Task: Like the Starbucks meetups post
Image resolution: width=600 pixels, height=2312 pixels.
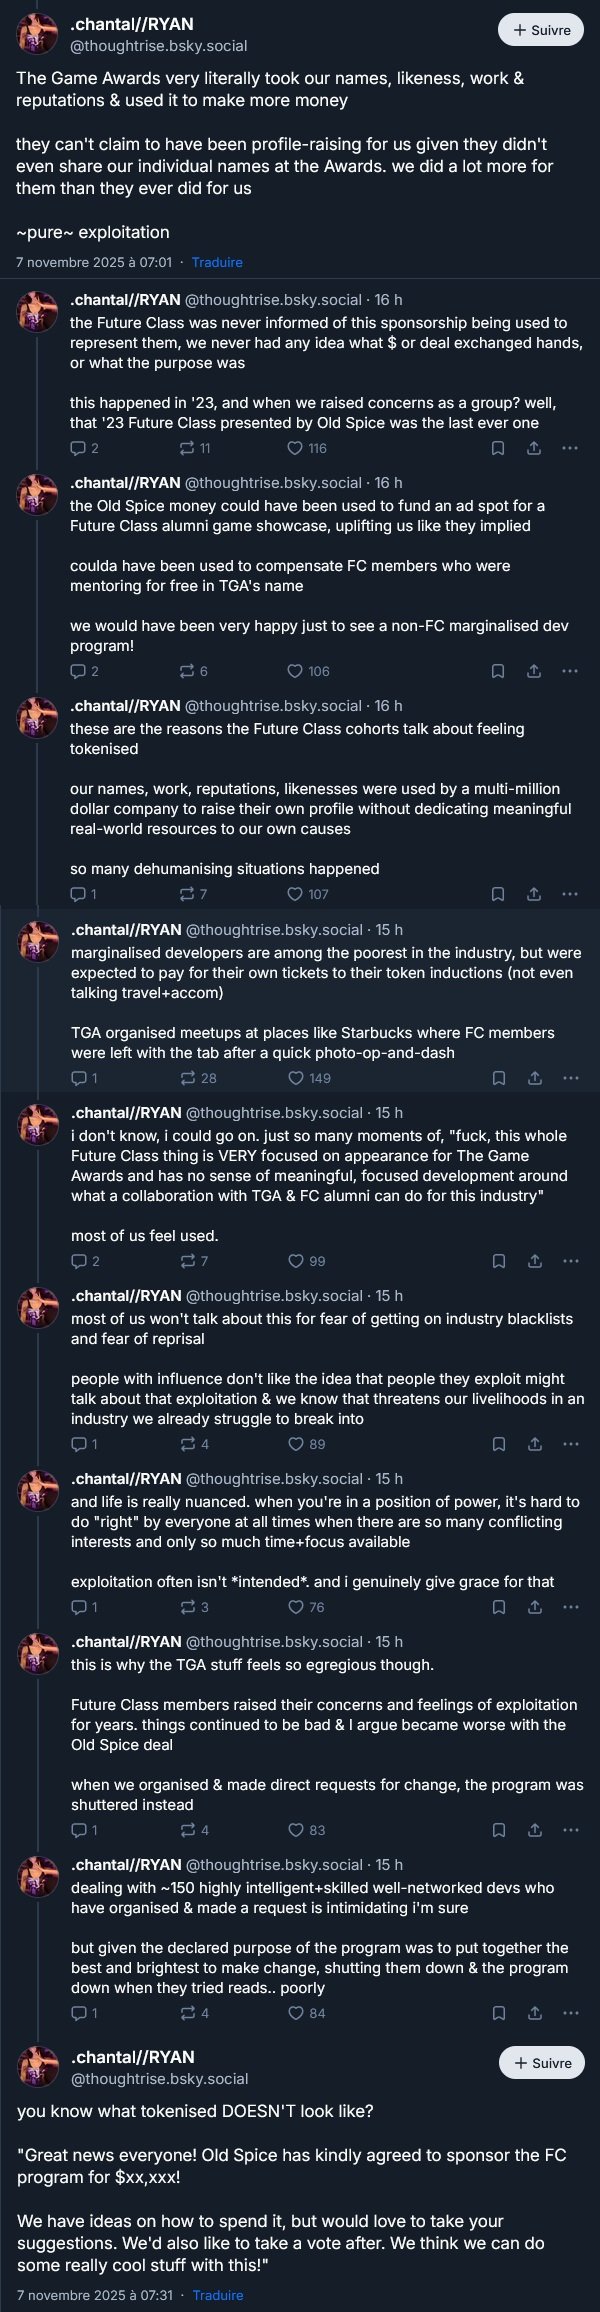Action: pos(296,1078)
